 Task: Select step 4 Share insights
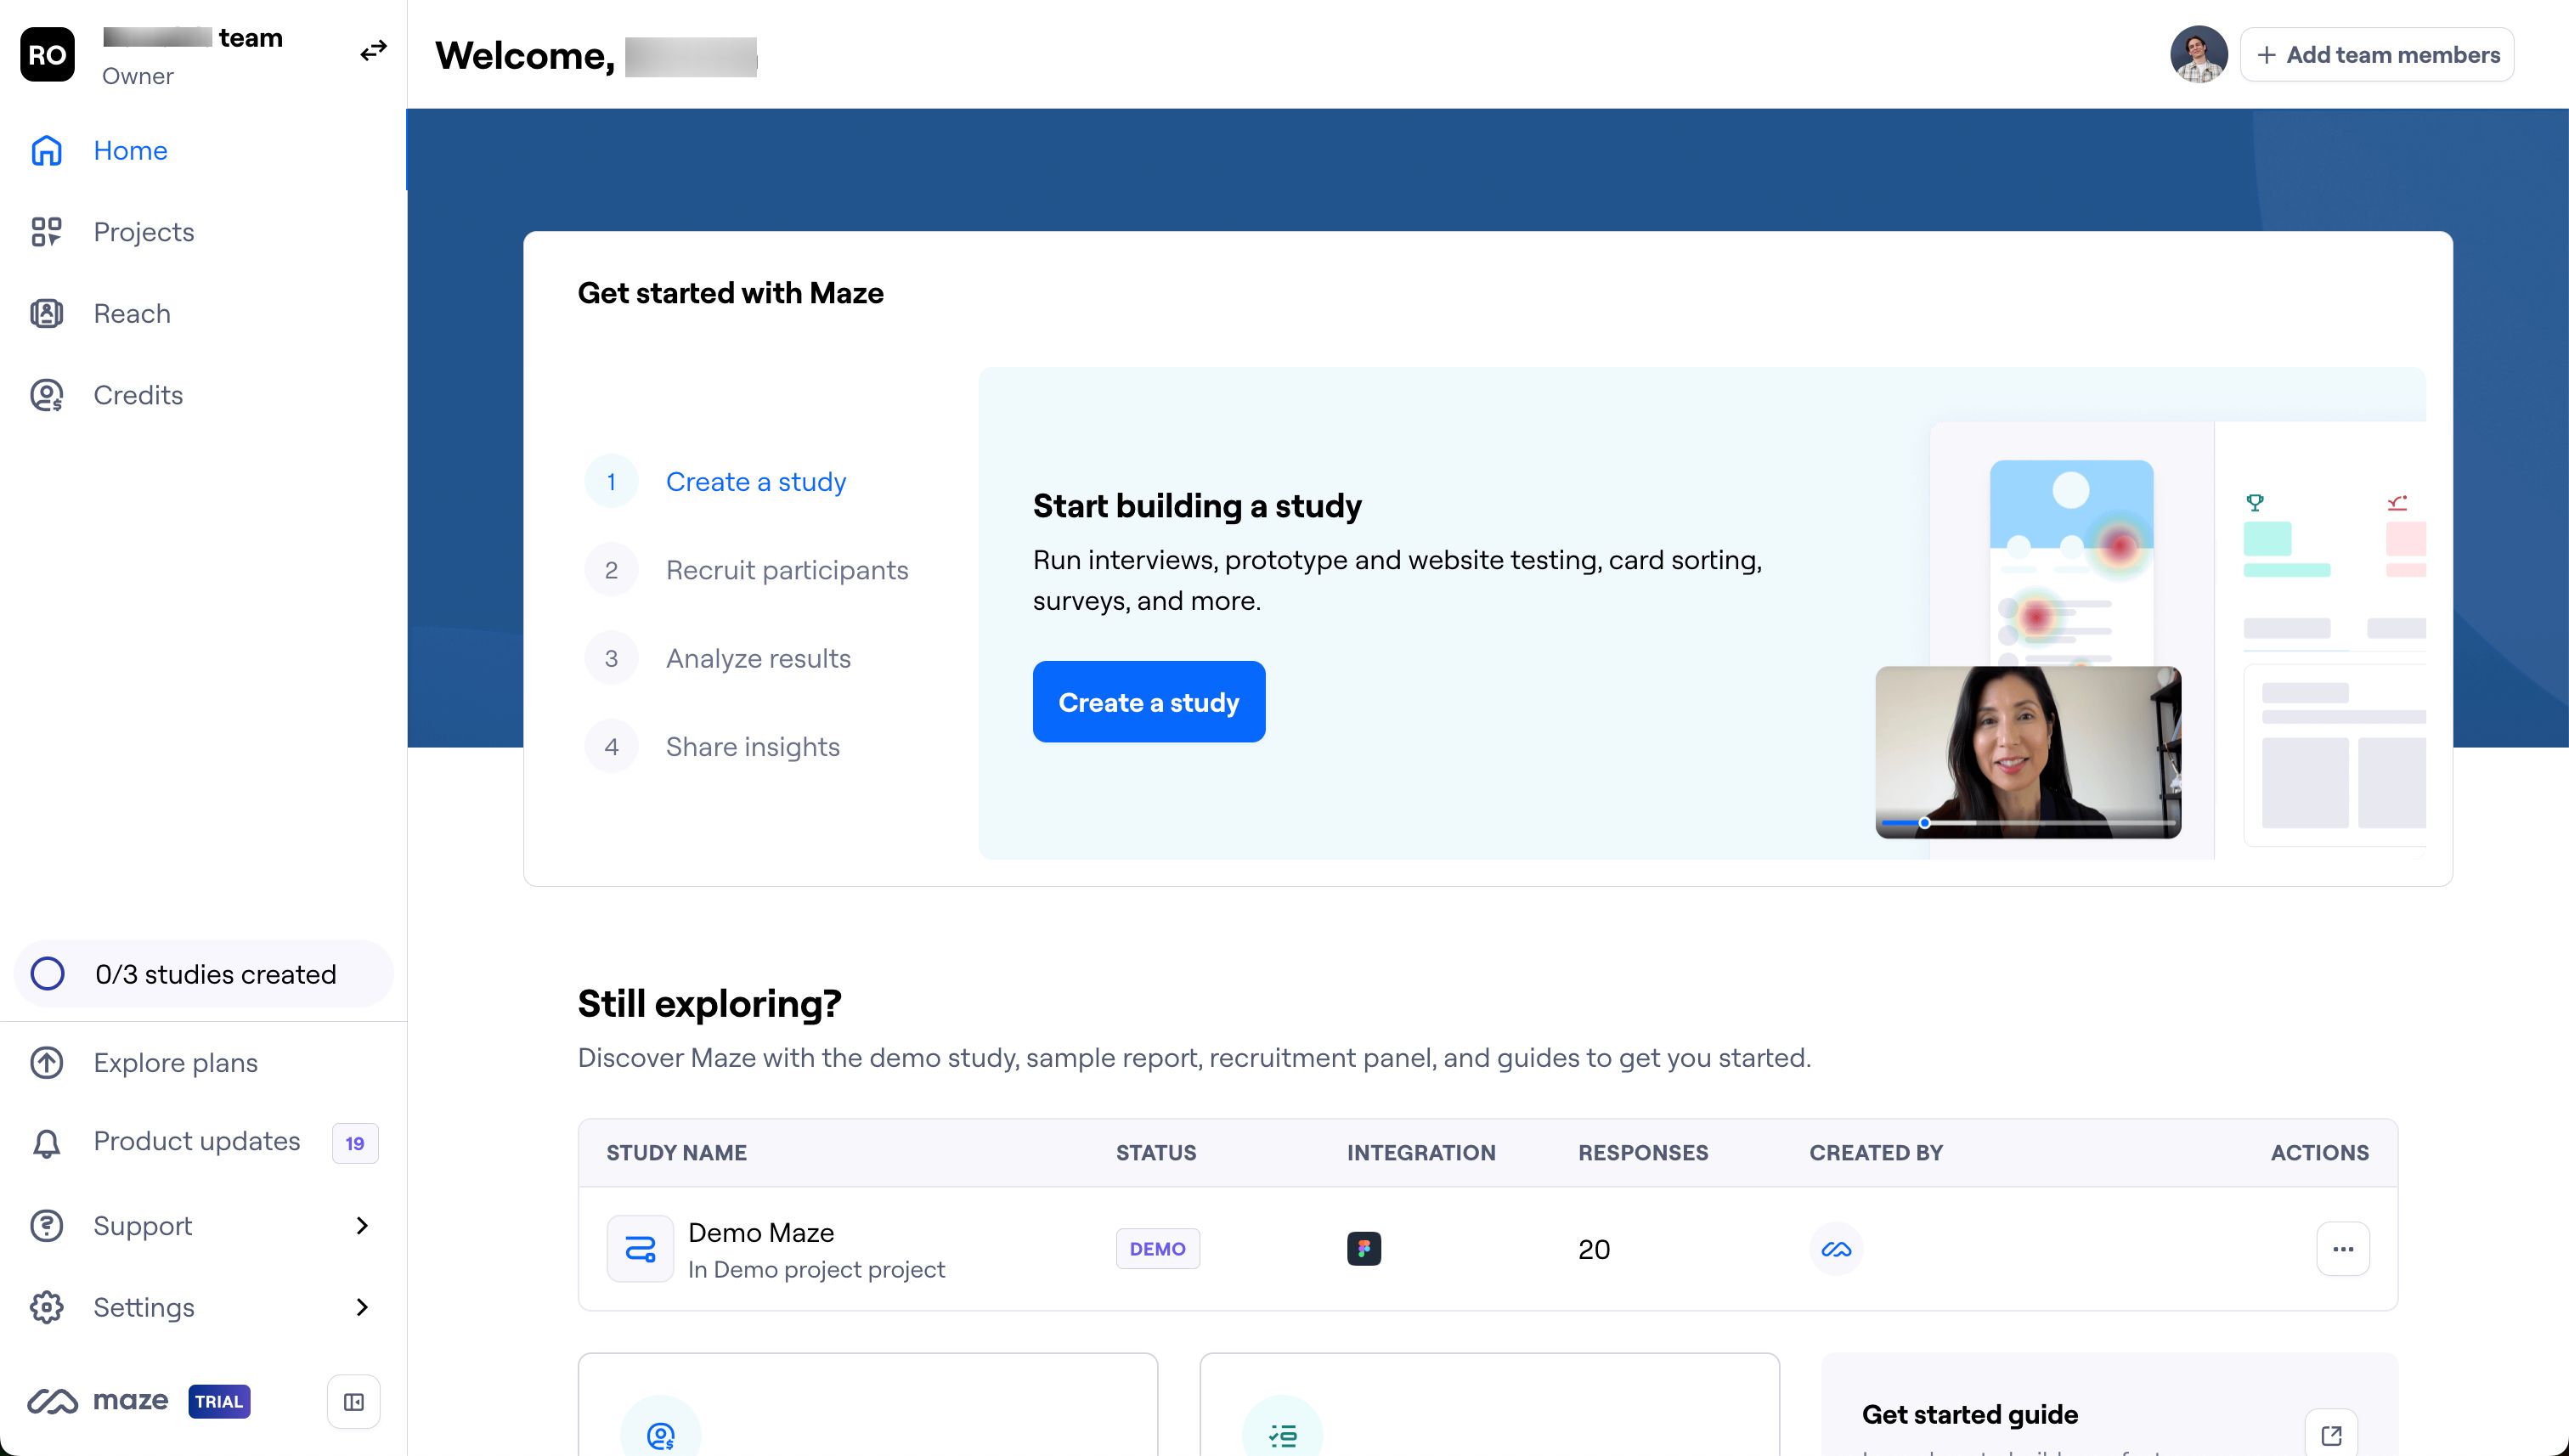(x=712, y=746)
